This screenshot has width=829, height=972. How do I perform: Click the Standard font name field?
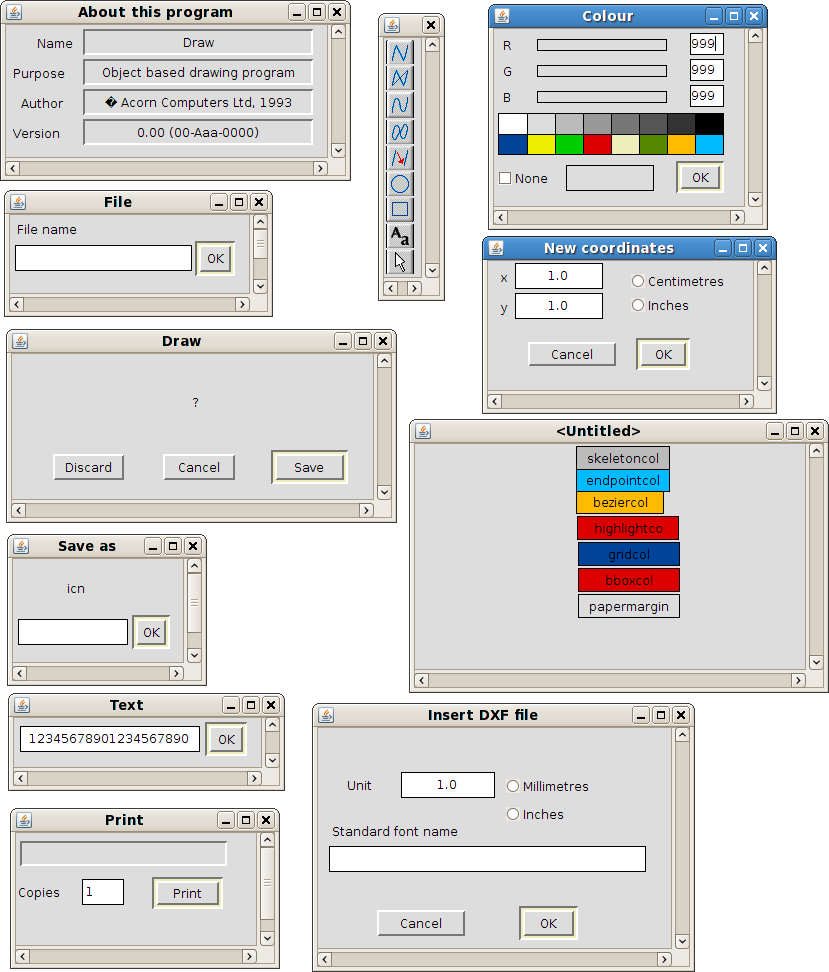click(x=487, y=859)
